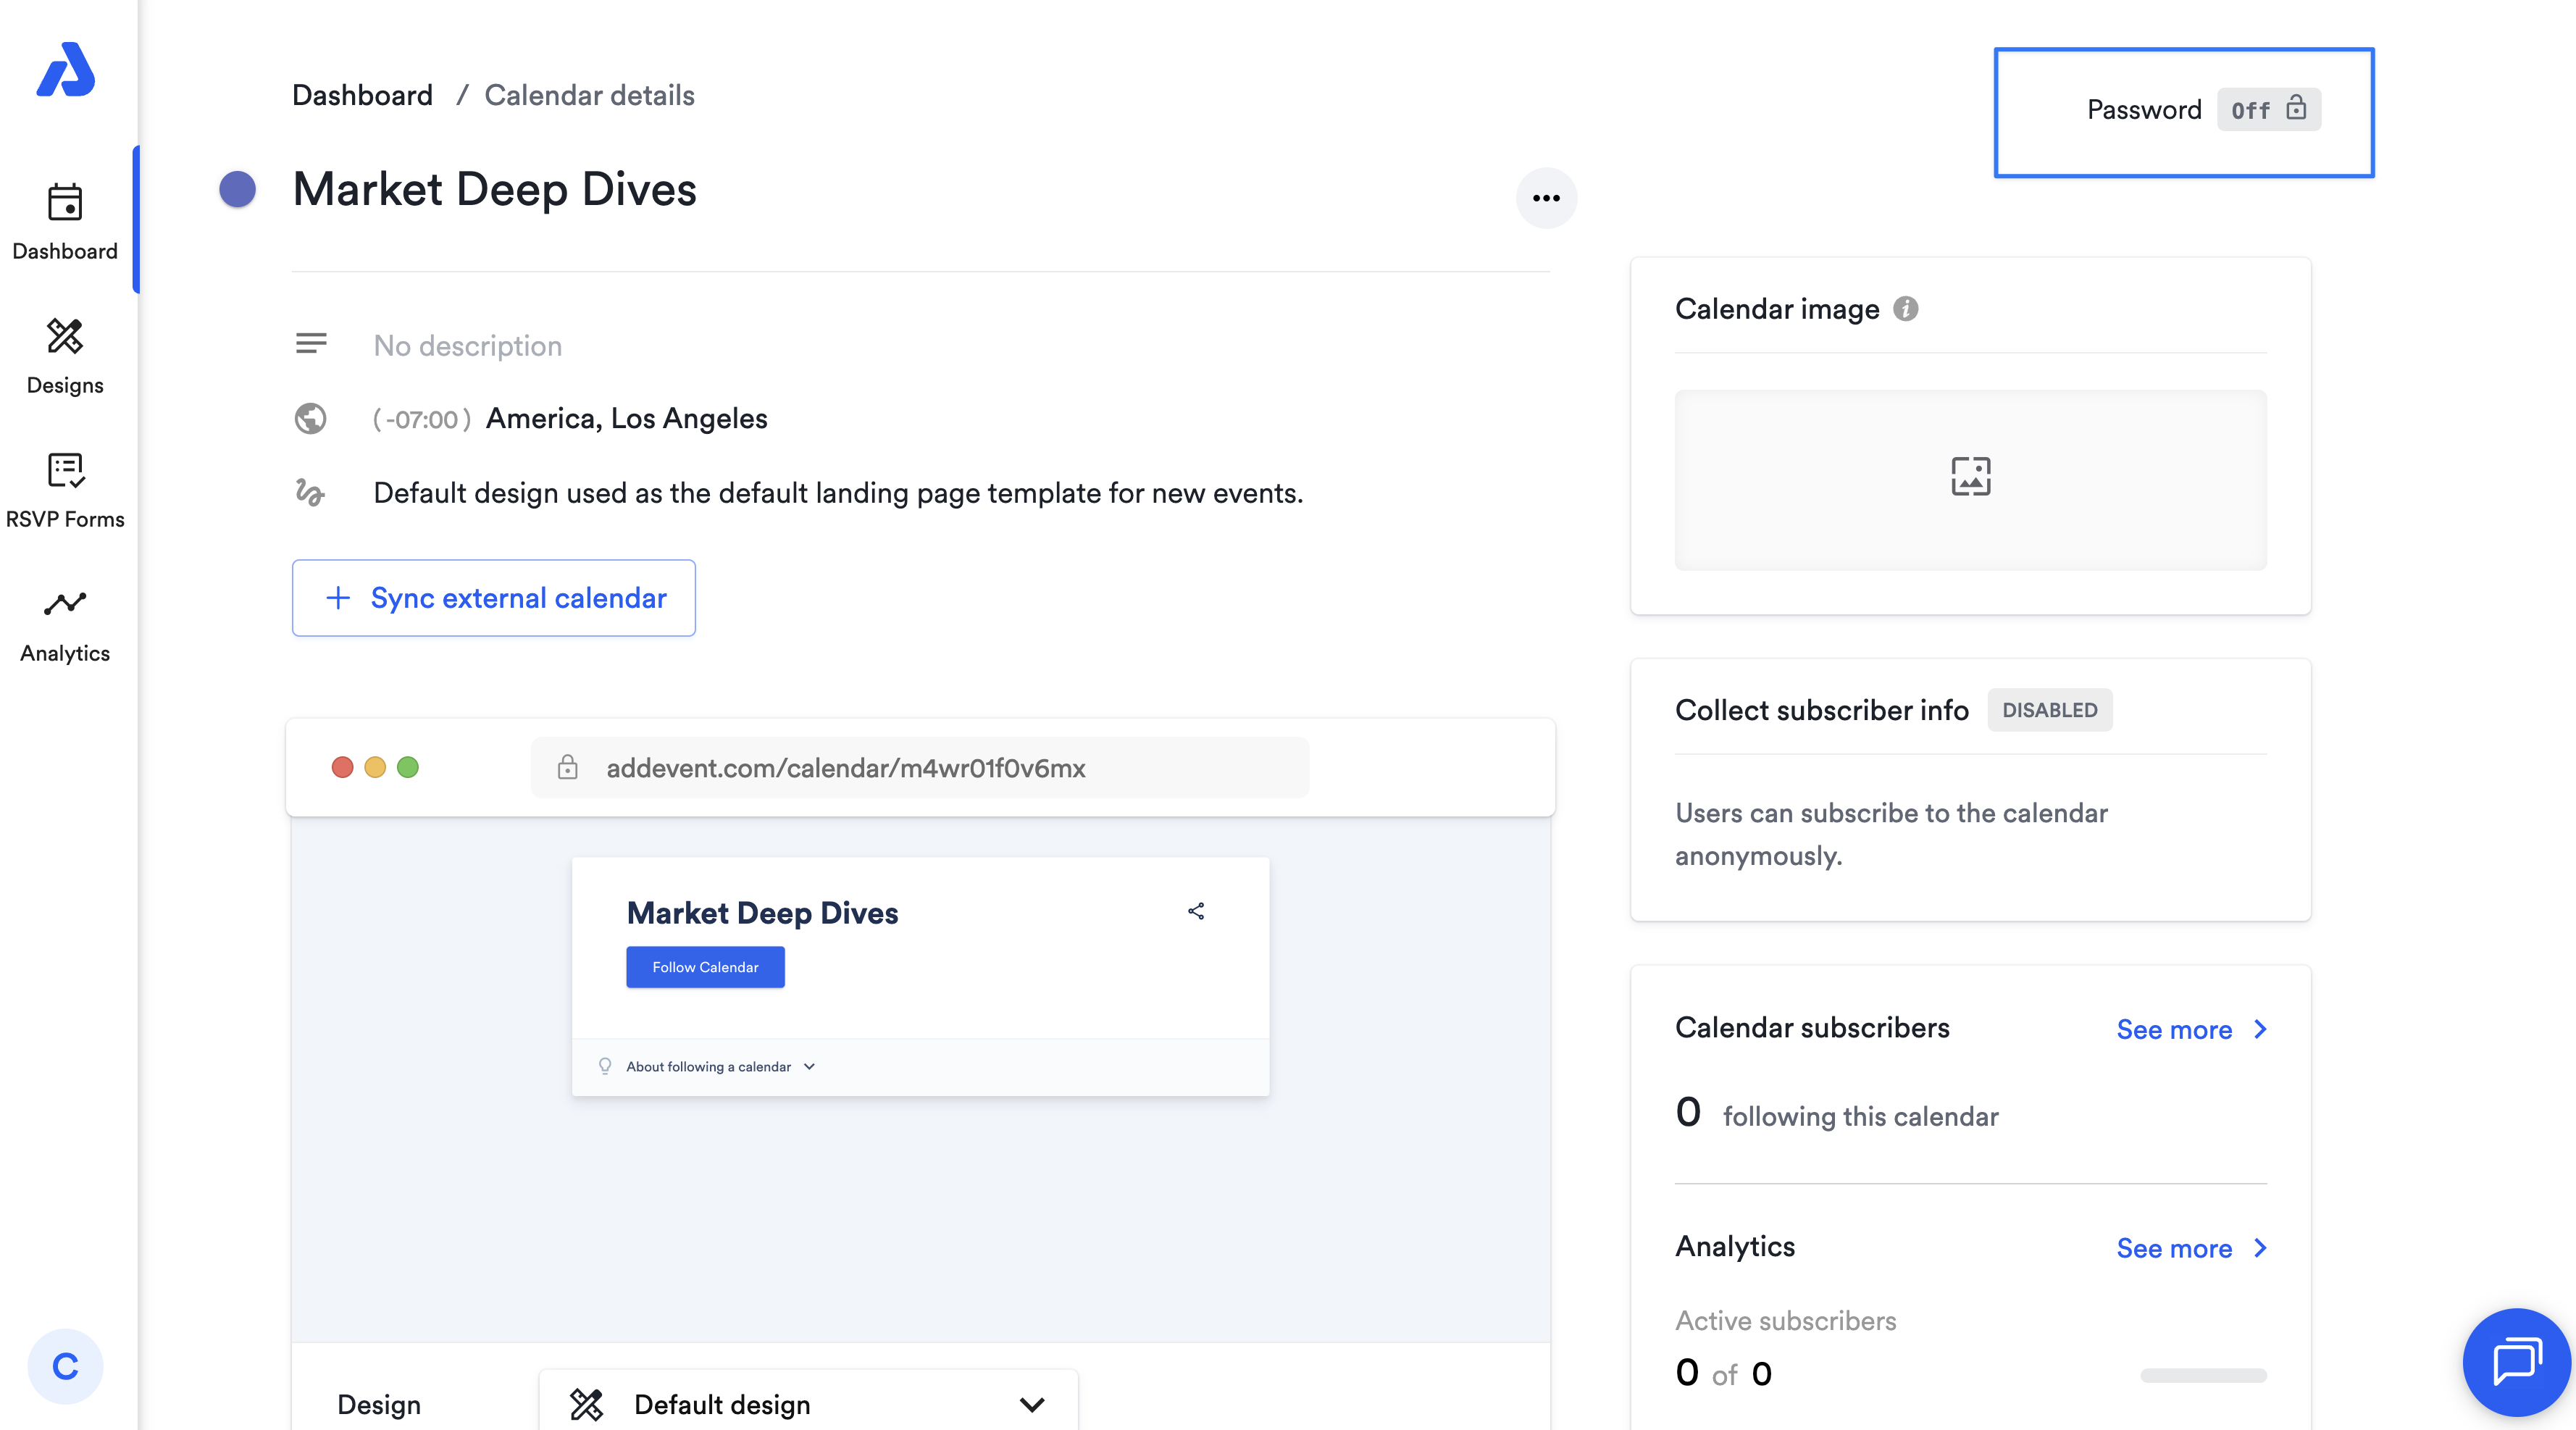Click the user avatar C icon
2576x1430 pixels.
65,1366
